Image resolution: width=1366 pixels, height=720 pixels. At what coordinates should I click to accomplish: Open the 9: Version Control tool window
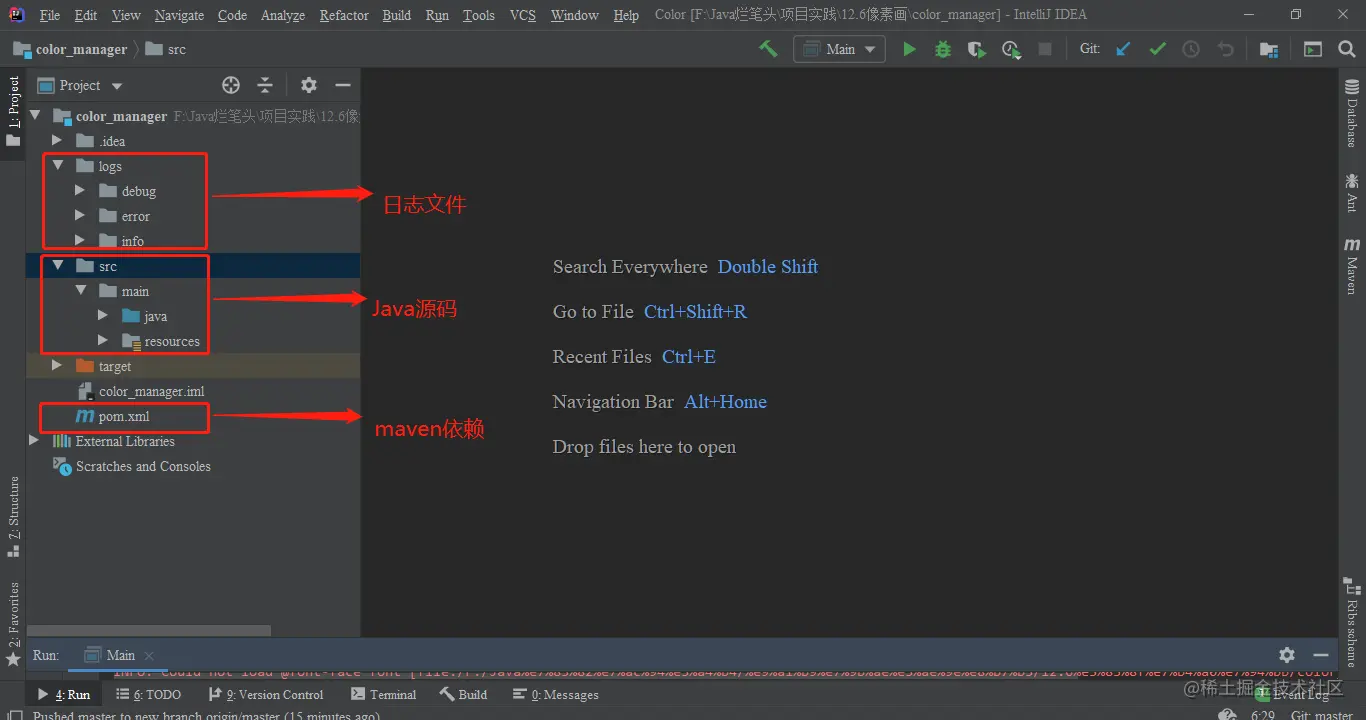pos(266,694)
